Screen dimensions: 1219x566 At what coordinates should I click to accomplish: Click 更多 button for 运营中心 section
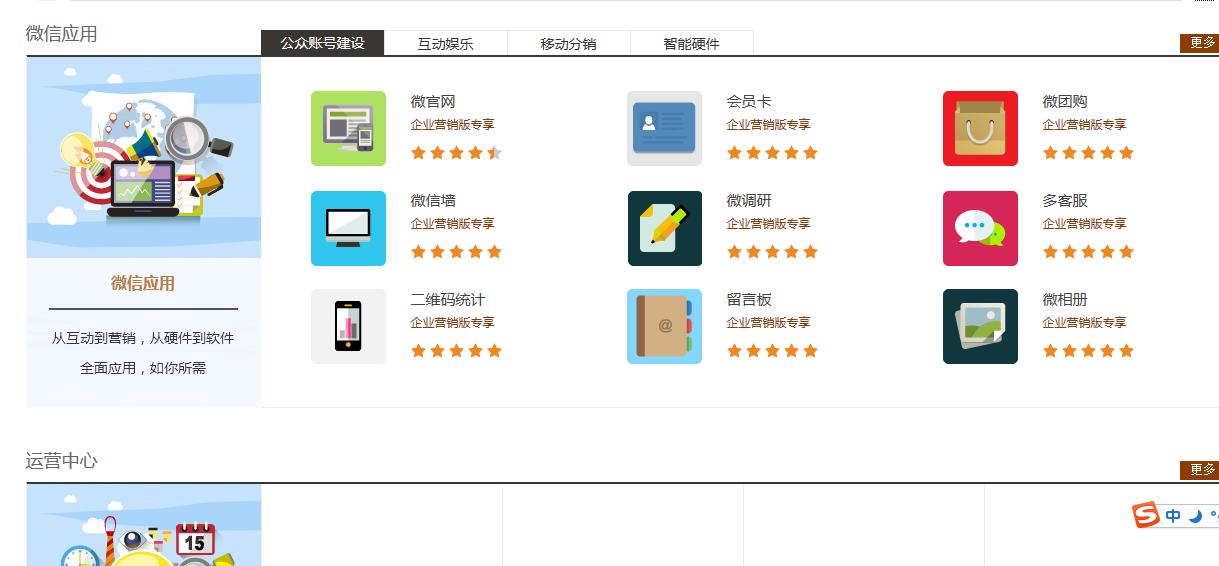click(1199, 470)
